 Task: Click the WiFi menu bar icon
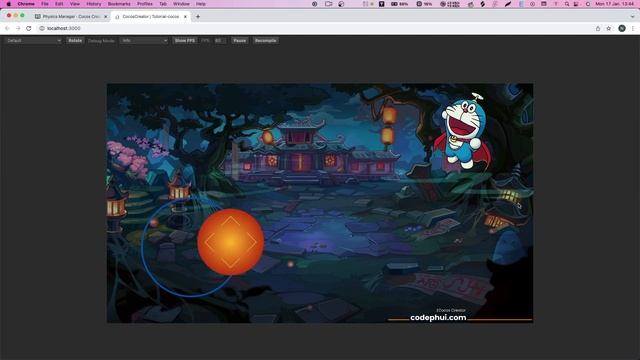(556, 4)
